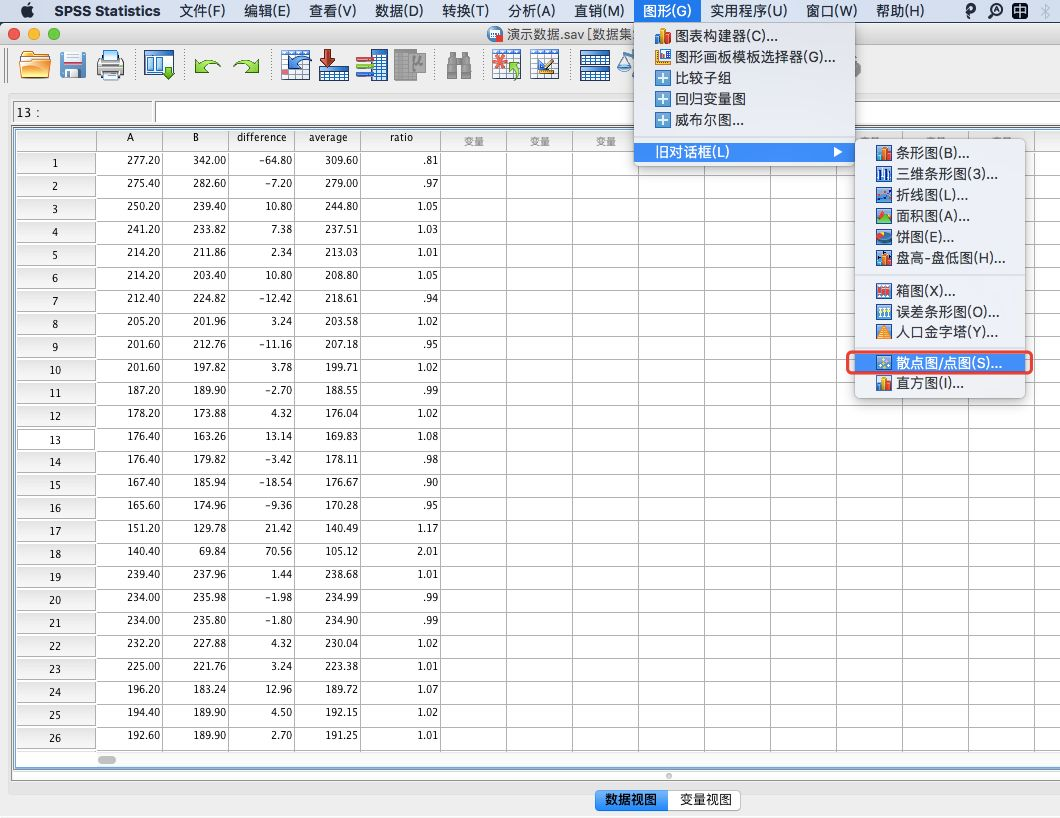This screenshot has width=1060, height=818.
Task: Switch to the 数据视图 tab
Action: click(630, 800)
